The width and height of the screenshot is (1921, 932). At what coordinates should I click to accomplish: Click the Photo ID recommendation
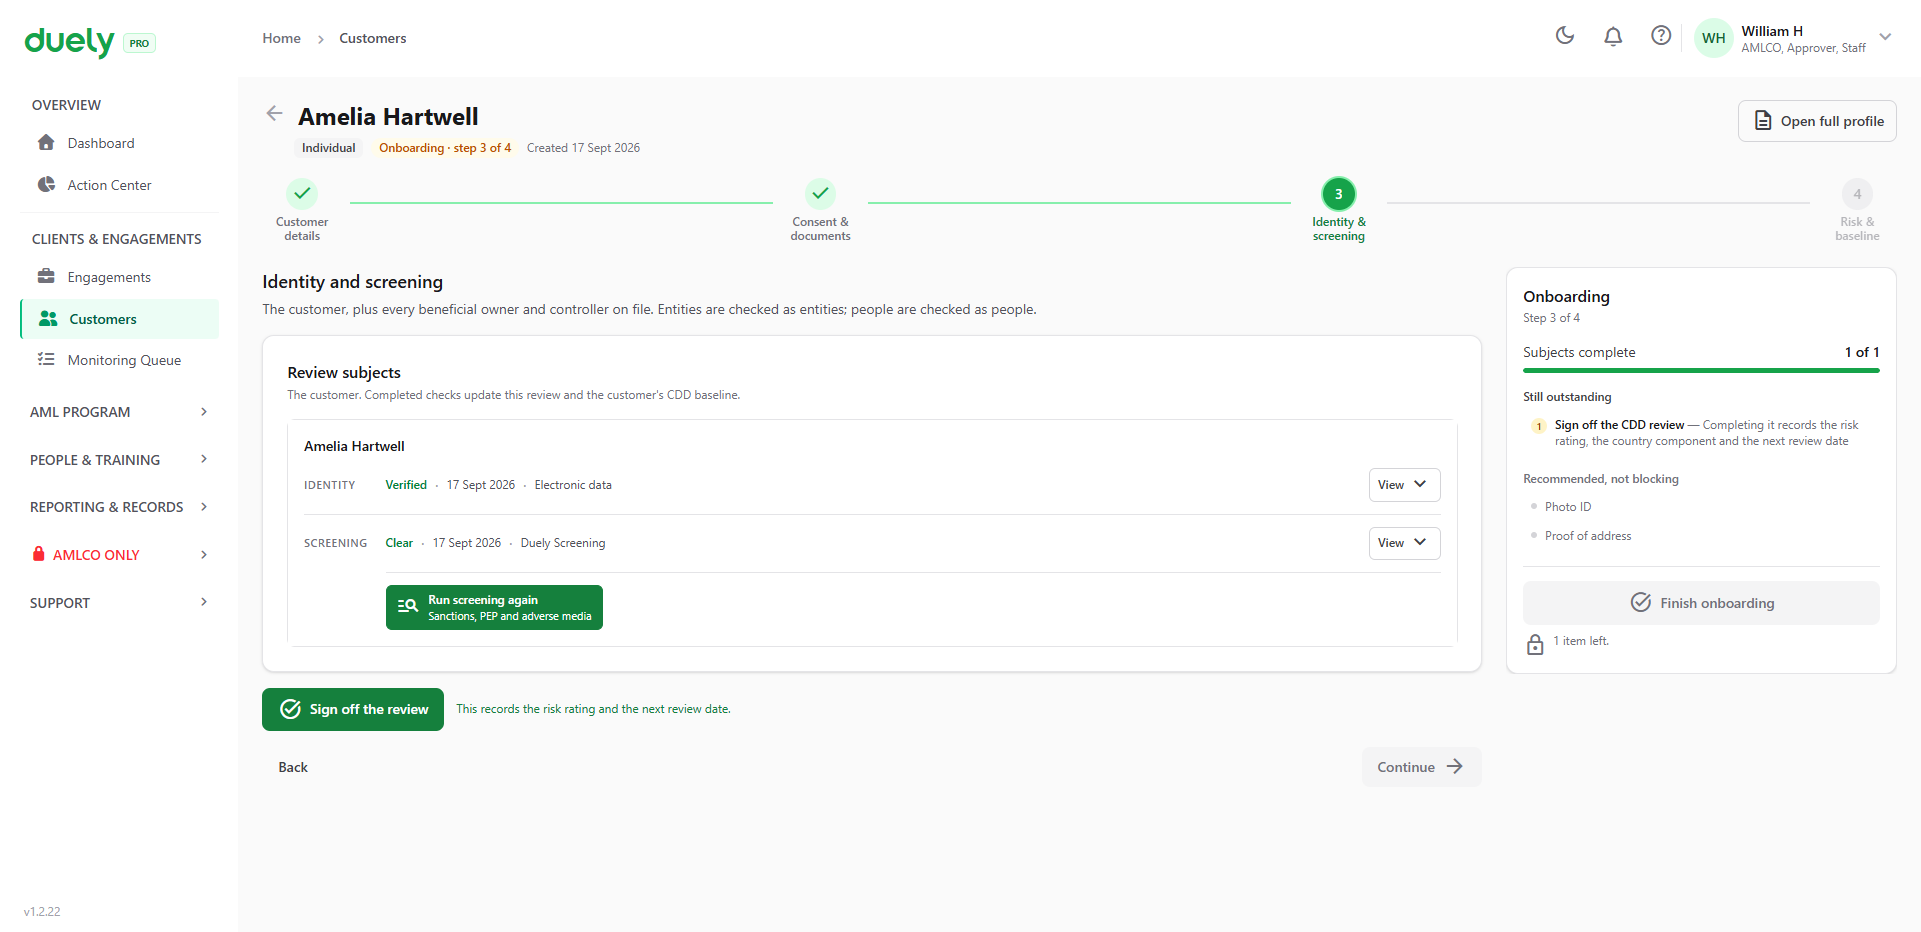point(1567,507)
